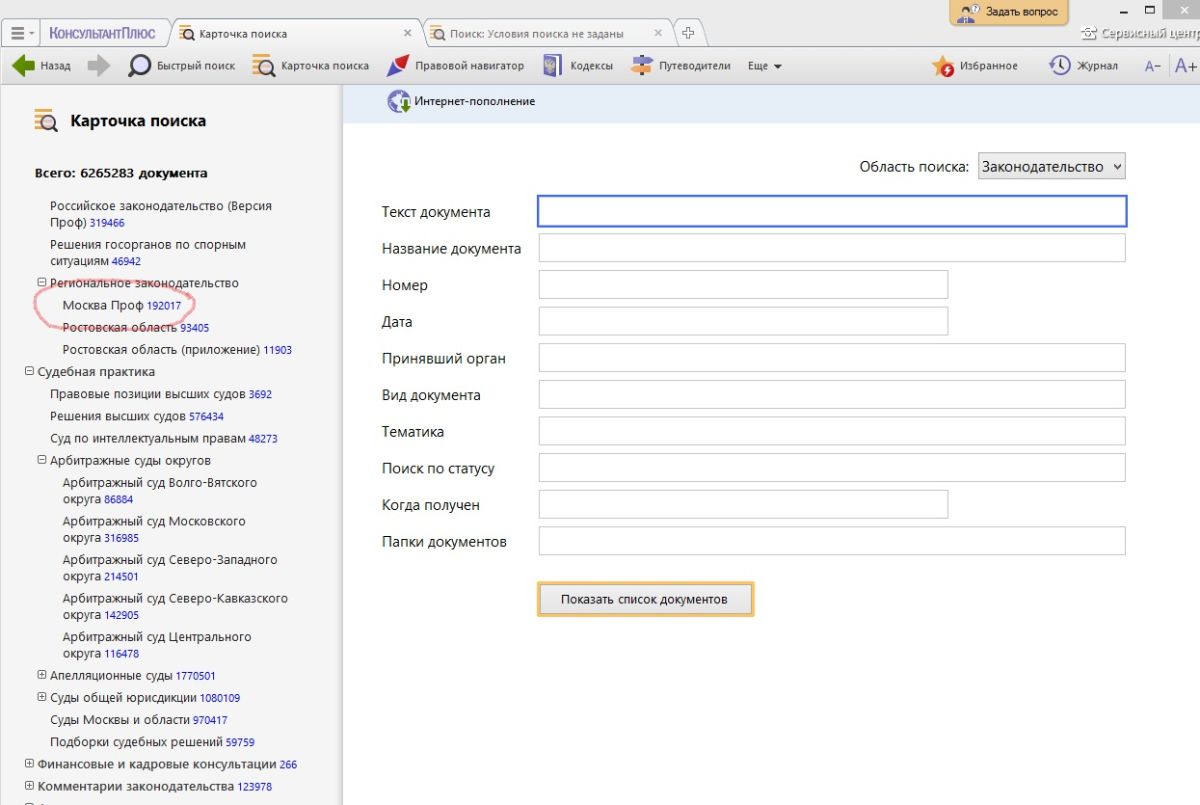Image resolution: width=1200 pixels, height=805 pixels.
Task: Focus the Когда получен field
Action: coord(743,505)
